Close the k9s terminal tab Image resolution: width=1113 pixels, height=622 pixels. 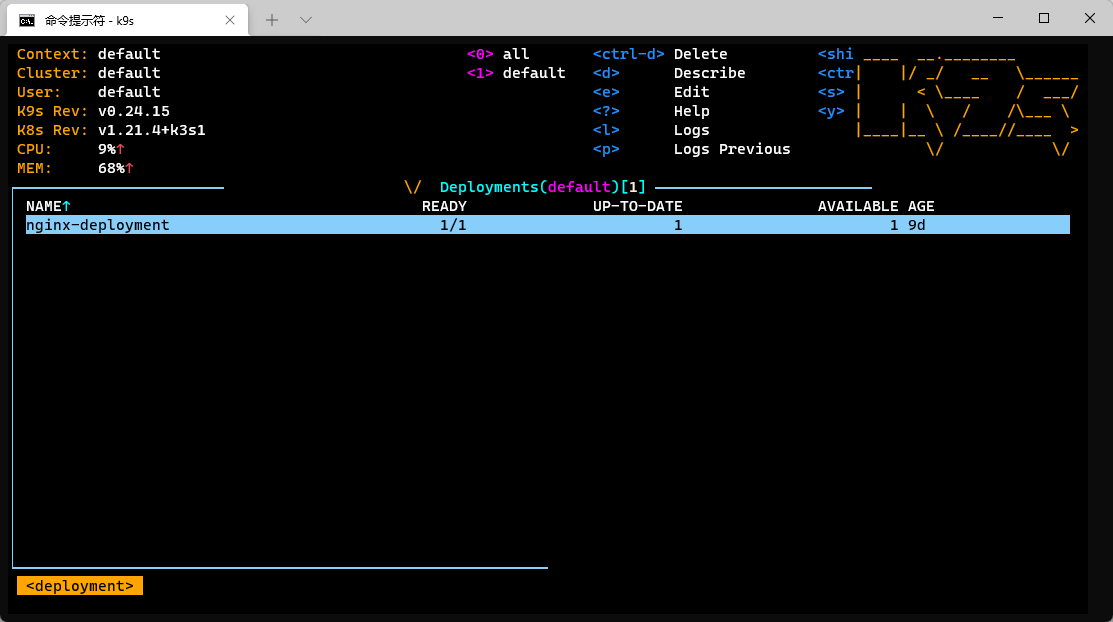click(231, 19)
